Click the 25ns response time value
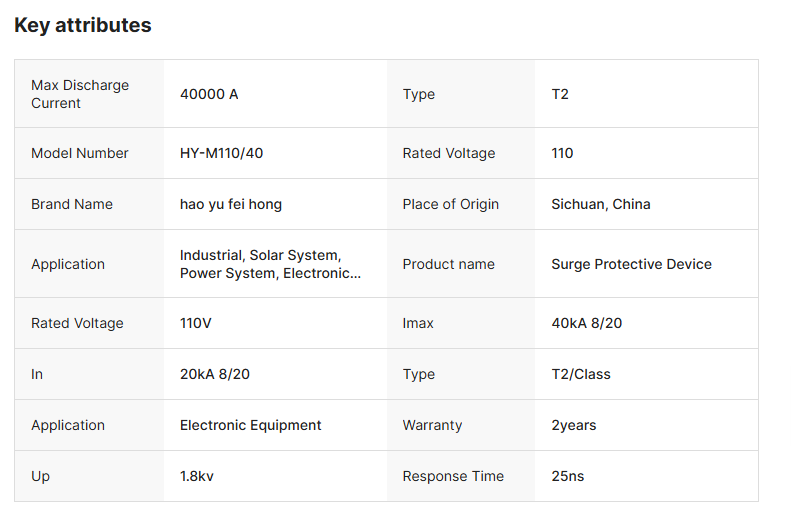 (x=567, y=476)
